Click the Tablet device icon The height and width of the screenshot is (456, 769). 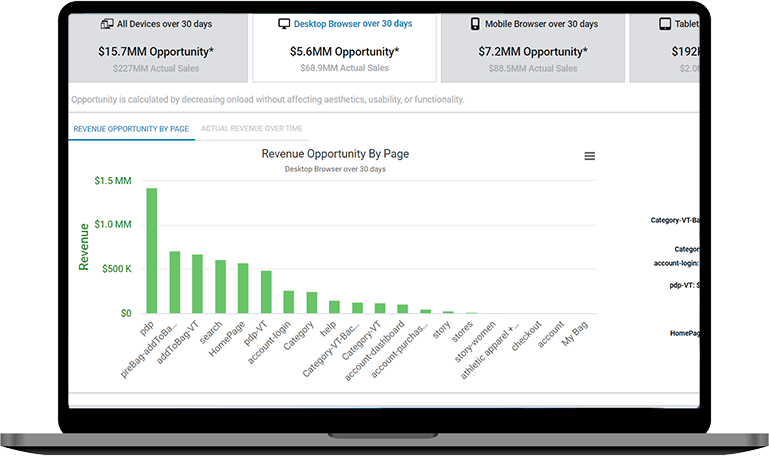(x=665, y=24)
